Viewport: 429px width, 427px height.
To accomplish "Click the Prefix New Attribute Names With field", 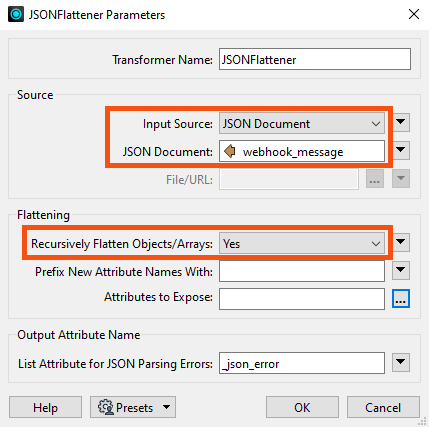I will coord(302,271).
